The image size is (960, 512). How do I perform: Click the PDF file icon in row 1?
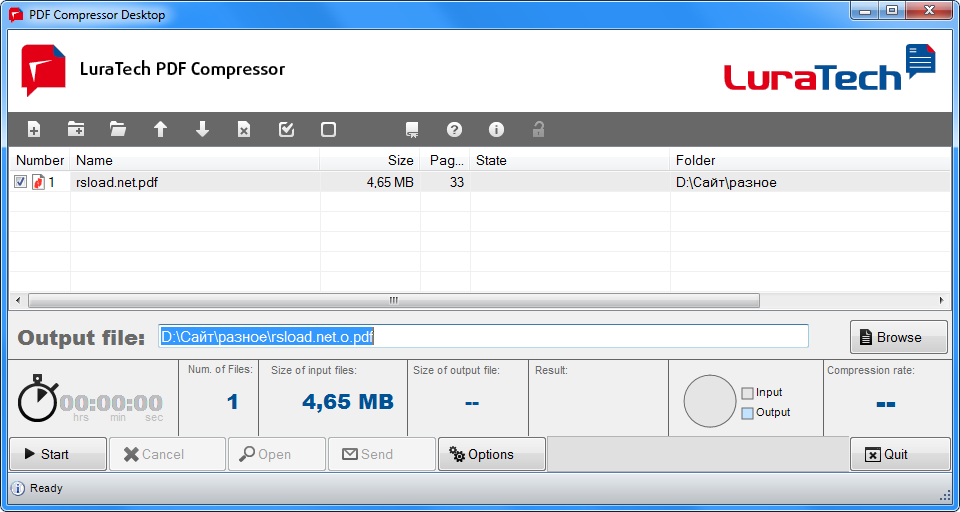pos(39,182)
